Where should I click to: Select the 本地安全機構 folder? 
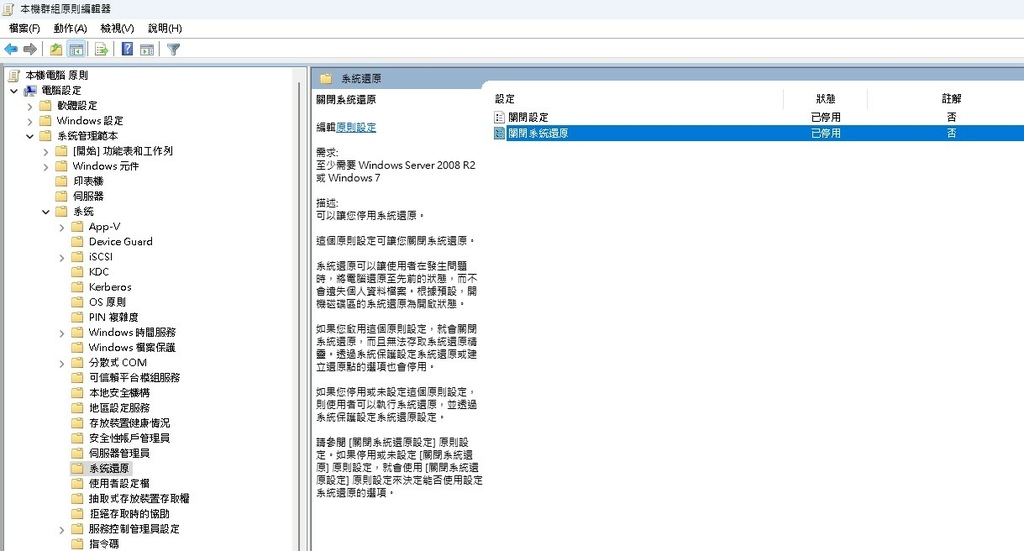pyautogui.click(x=120, y=392)
